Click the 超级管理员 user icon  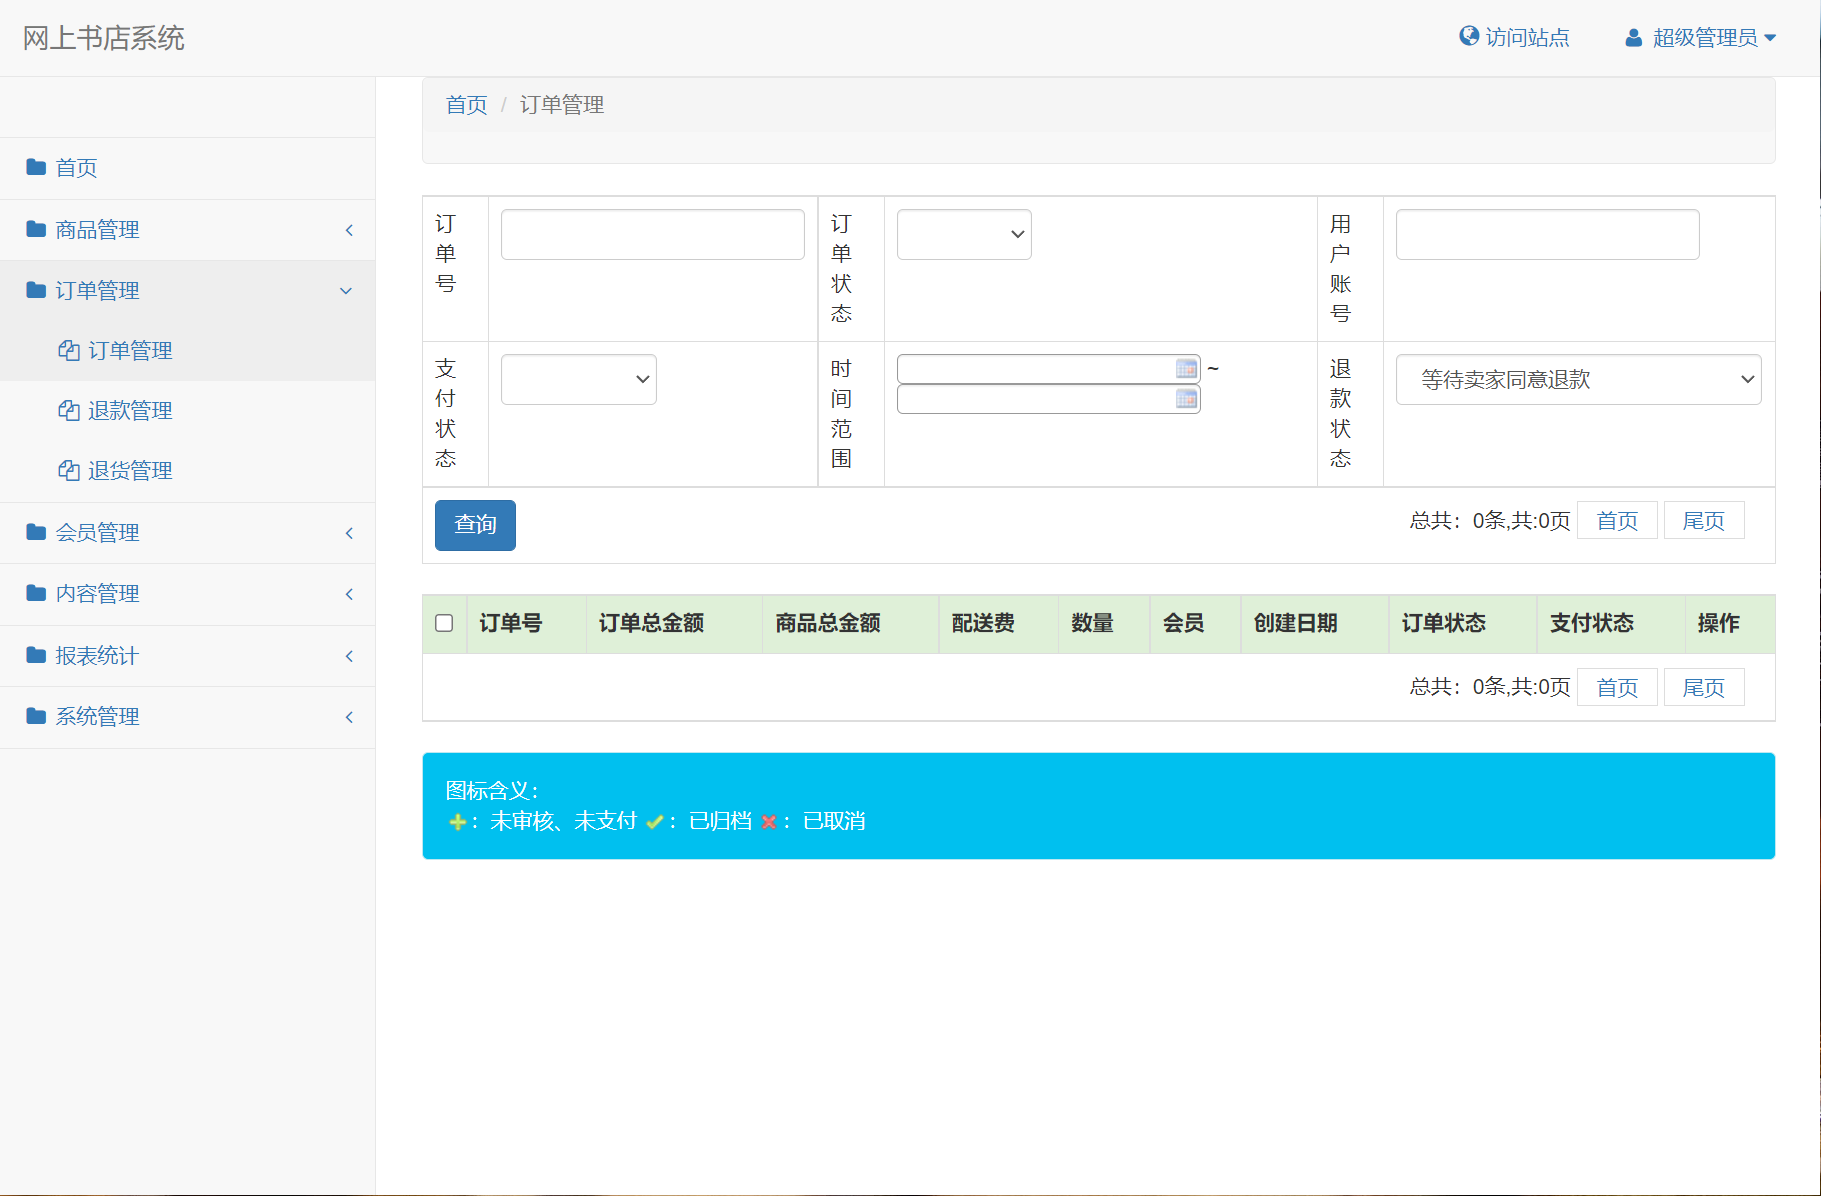point(1633,37)
